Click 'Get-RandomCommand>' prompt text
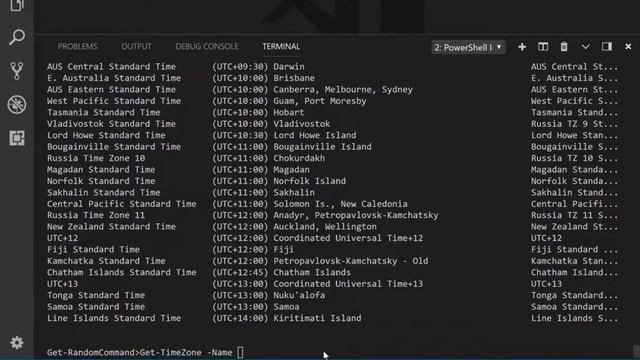The width and height of the screenshot is (640, 360). (93, 352)
